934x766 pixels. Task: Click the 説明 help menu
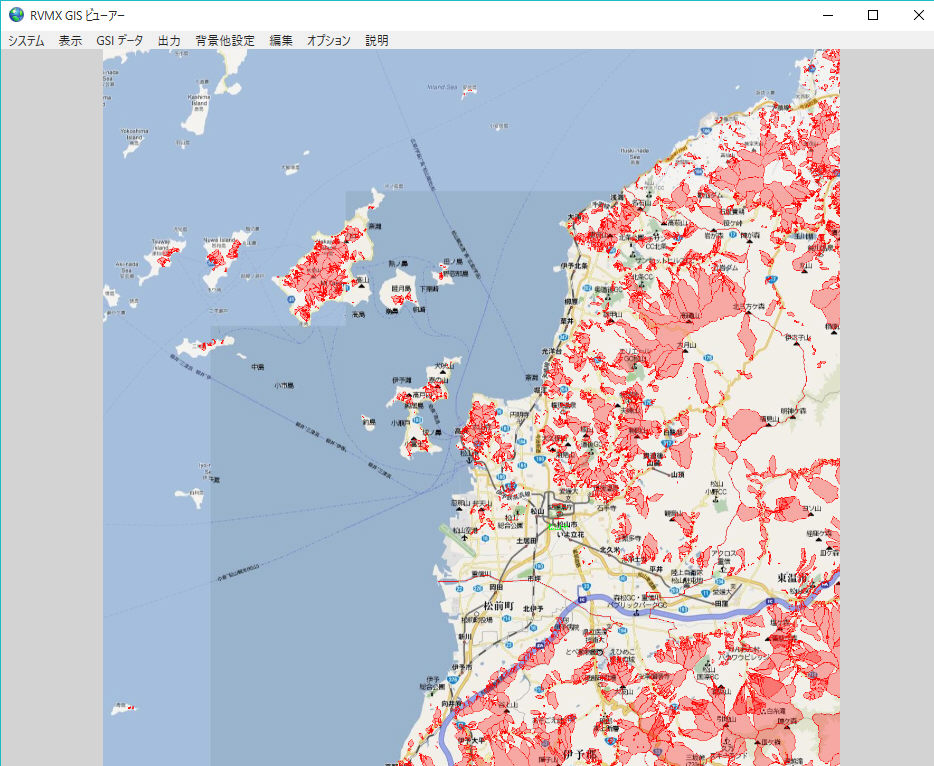tap(377, 41)
